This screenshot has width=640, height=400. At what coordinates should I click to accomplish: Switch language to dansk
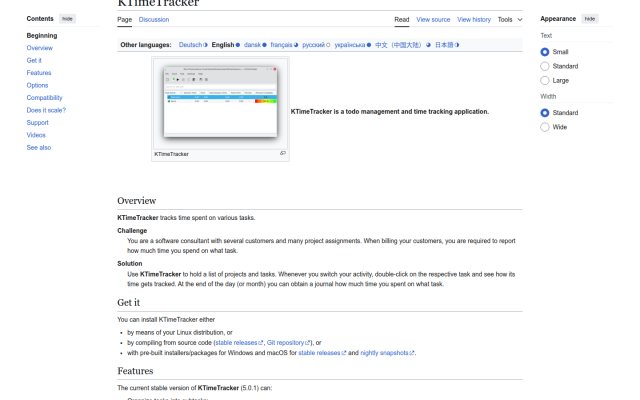[252, 45]
